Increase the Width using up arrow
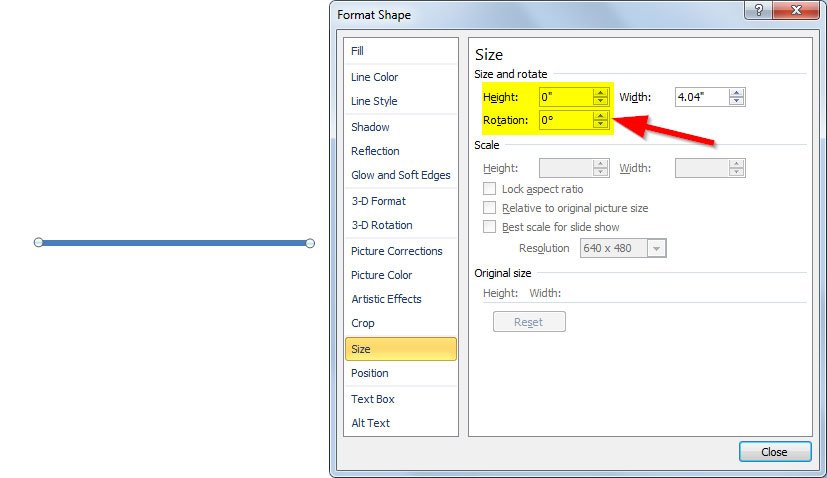Image resolution: width=827 pixels, height=478 pixels. [736, 93]
